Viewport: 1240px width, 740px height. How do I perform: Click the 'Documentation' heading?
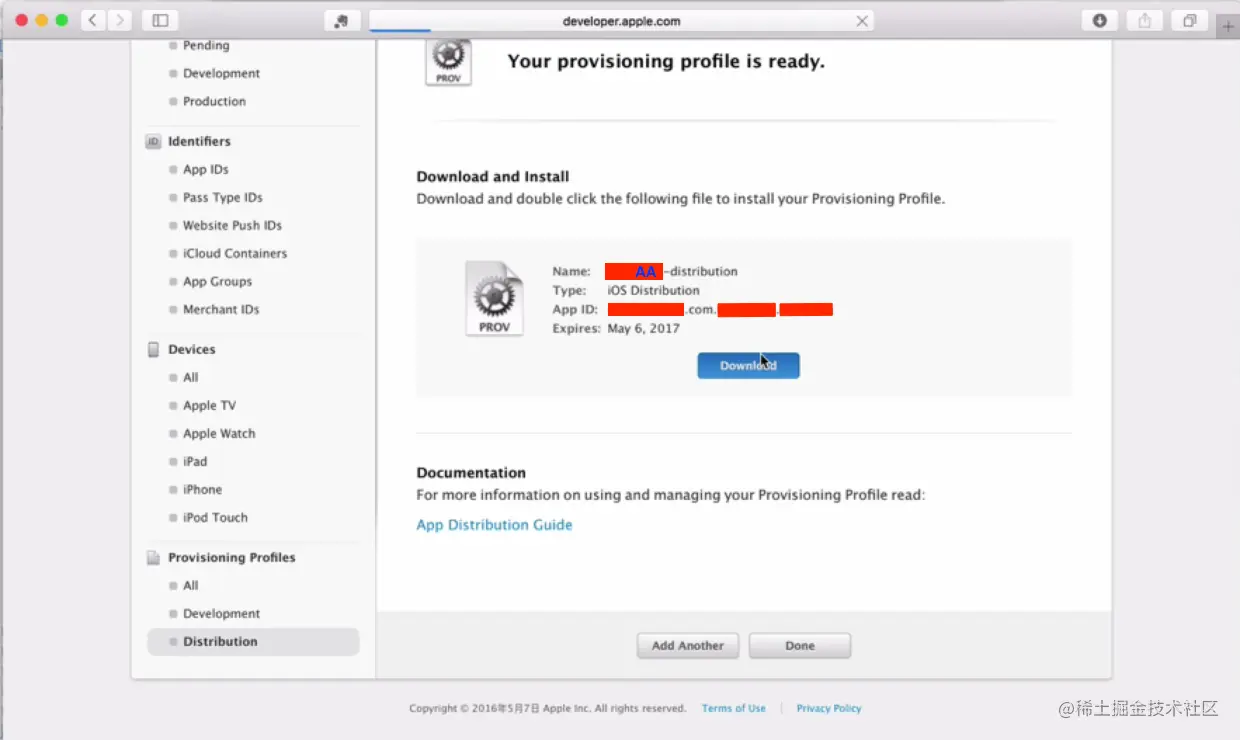(x=471, y=473)
